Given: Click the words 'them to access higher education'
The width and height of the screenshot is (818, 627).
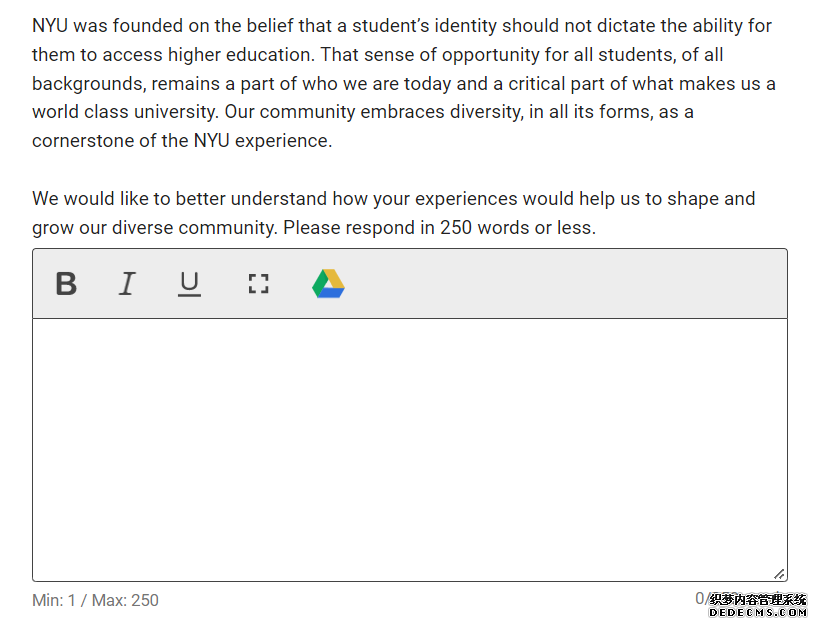Looking at the screenshot, I should tap(172, 55).
